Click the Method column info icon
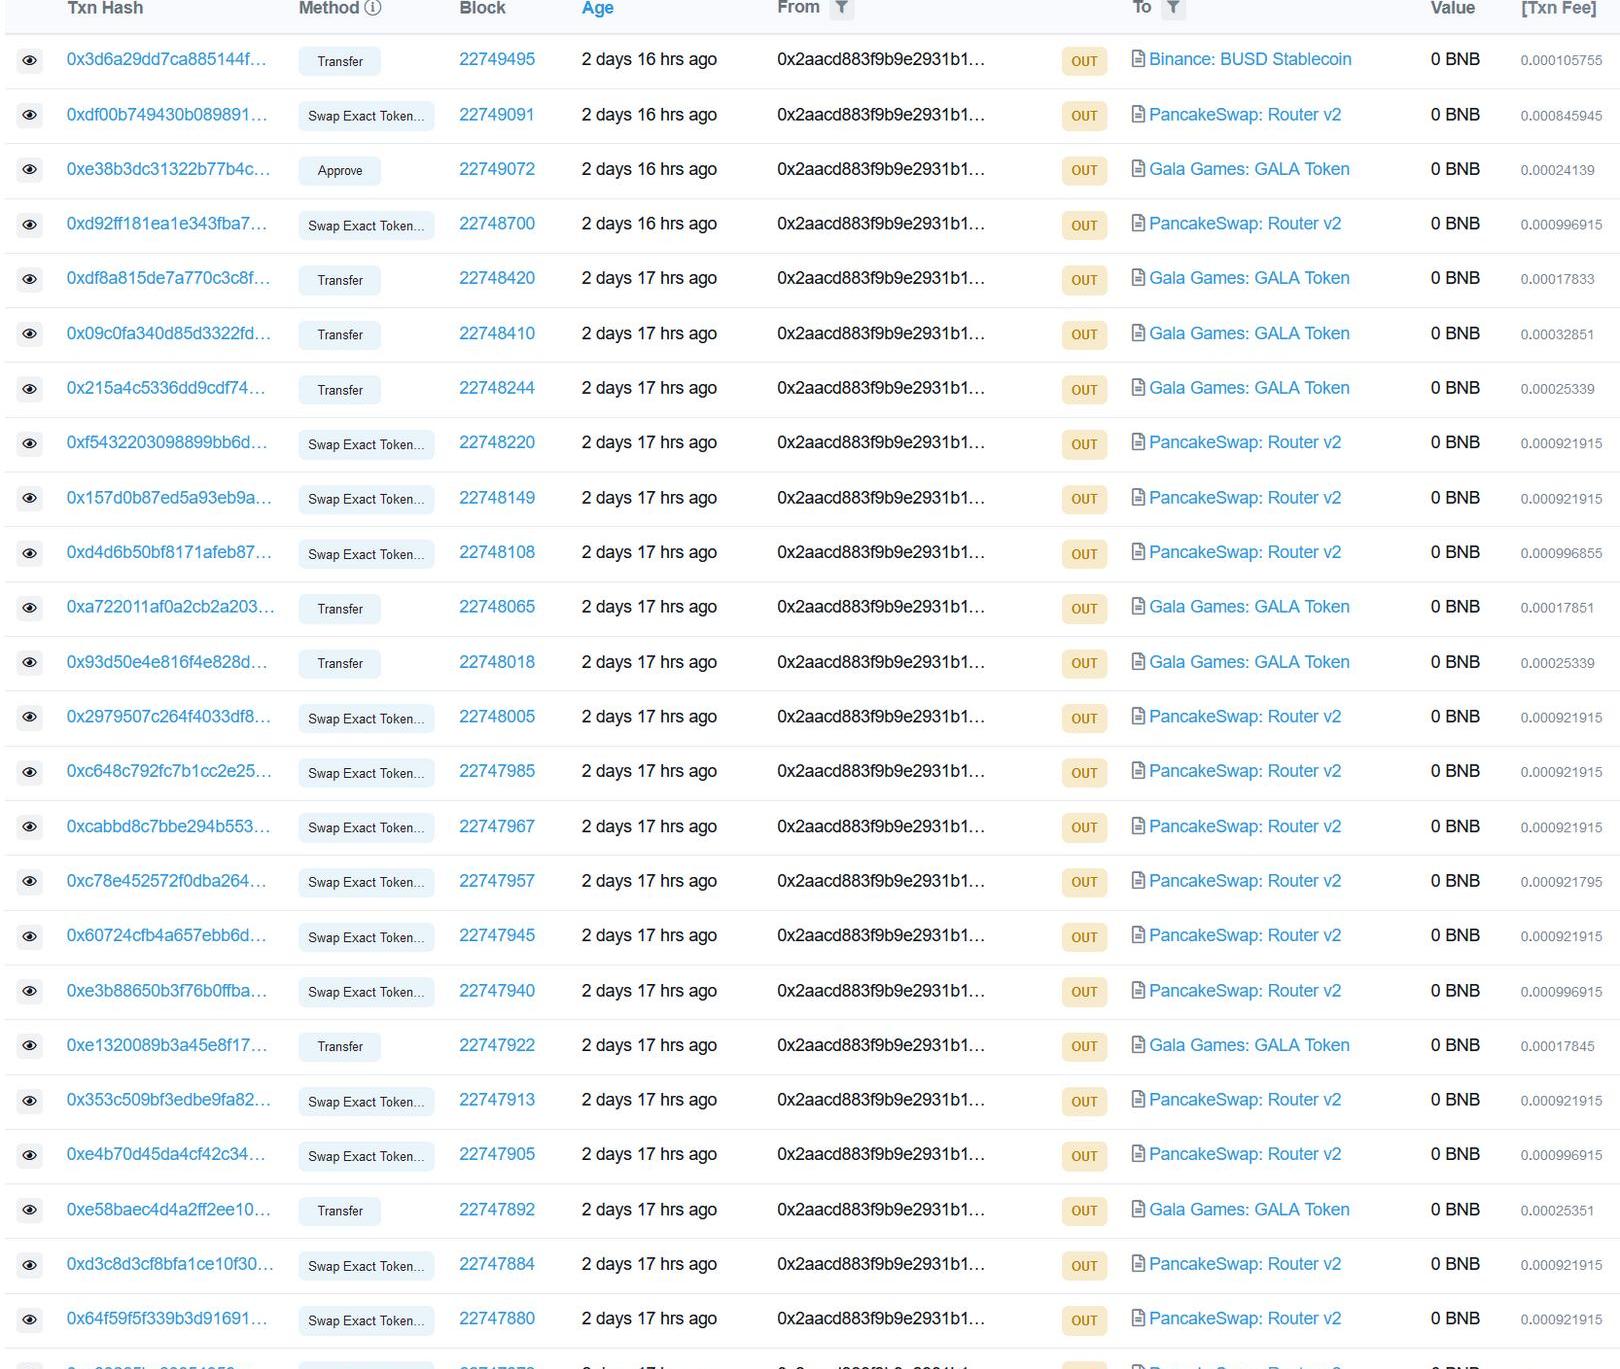 [373, 8]
